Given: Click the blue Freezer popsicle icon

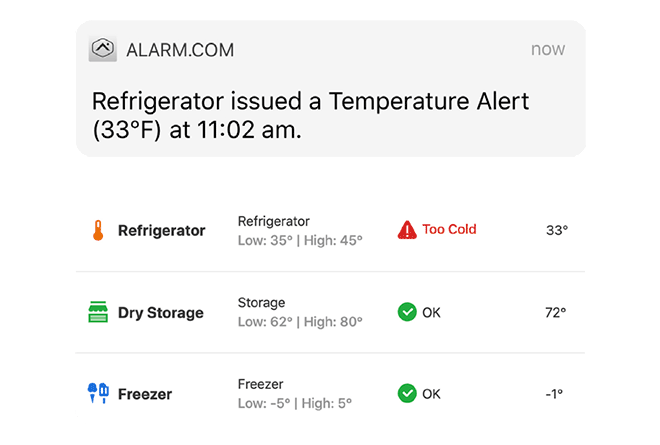Looking at the screenshot, I should click(97, 394).
